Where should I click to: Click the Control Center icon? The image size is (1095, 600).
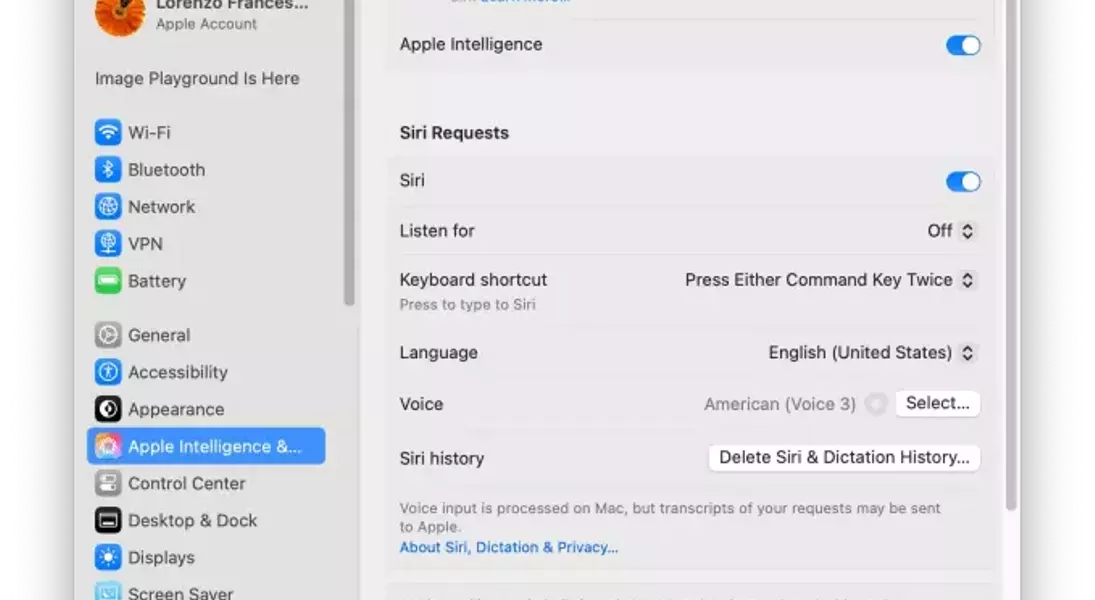(x=108, y=483)
